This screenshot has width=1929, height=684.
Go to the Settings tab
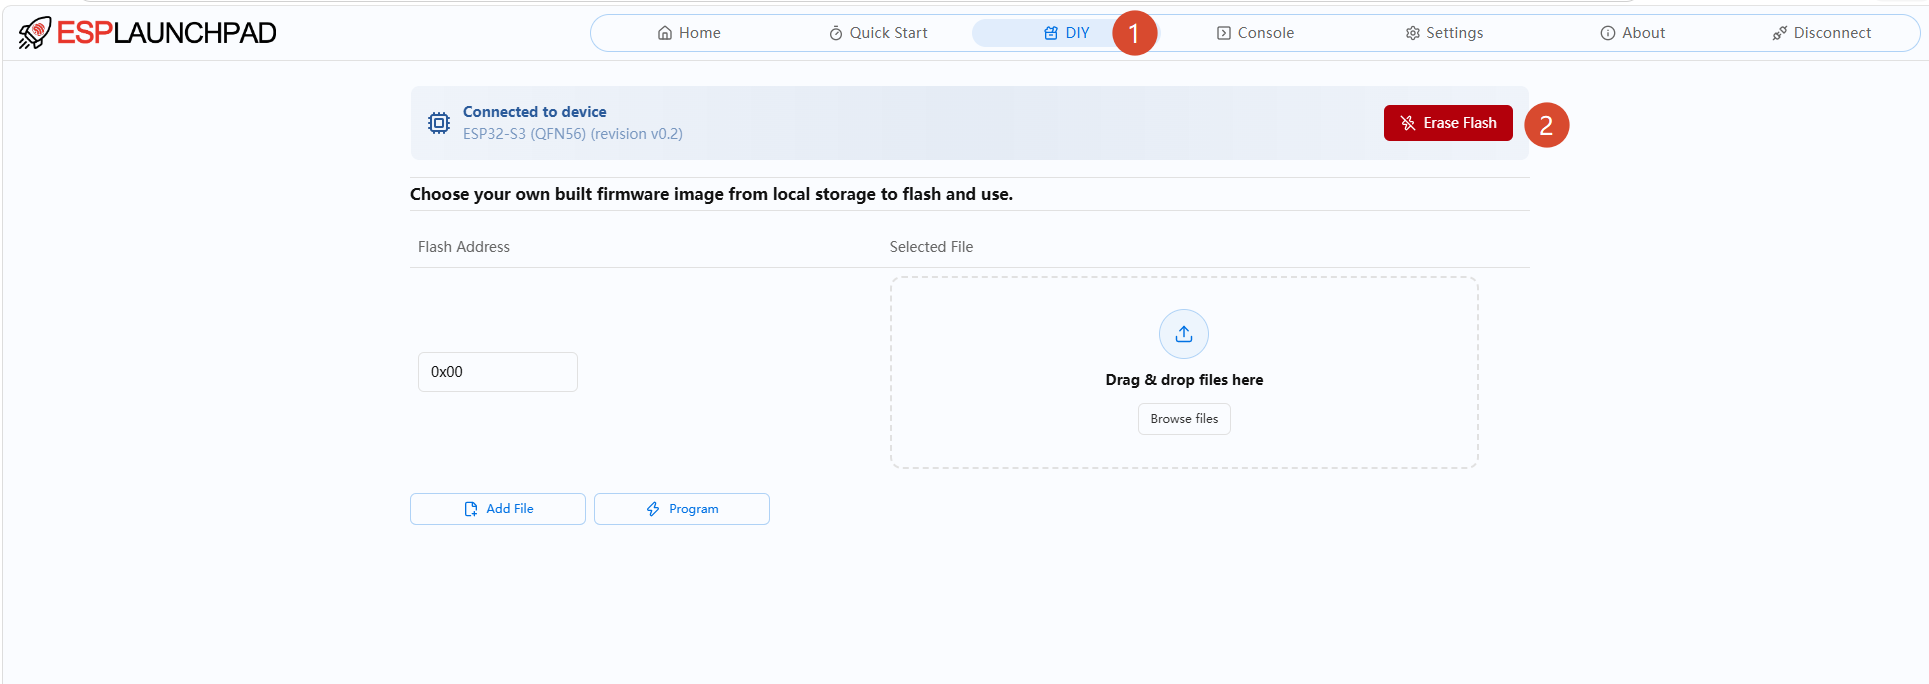[1444, 33]
